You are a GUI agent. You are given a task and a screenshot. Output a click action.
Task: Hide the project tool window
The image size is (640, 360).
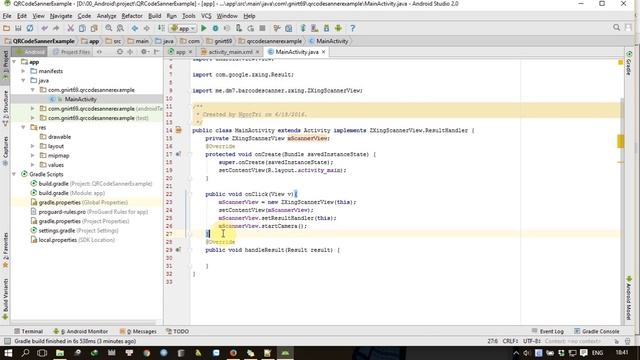(156, 52)
